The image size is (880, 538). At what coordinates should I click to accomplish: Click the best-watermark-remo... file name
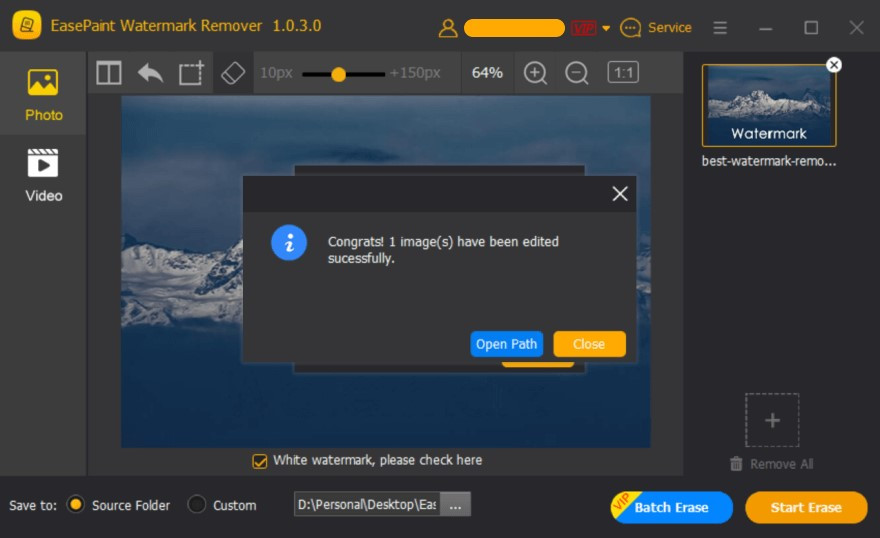pyautogui.click(x=769, y=162)
